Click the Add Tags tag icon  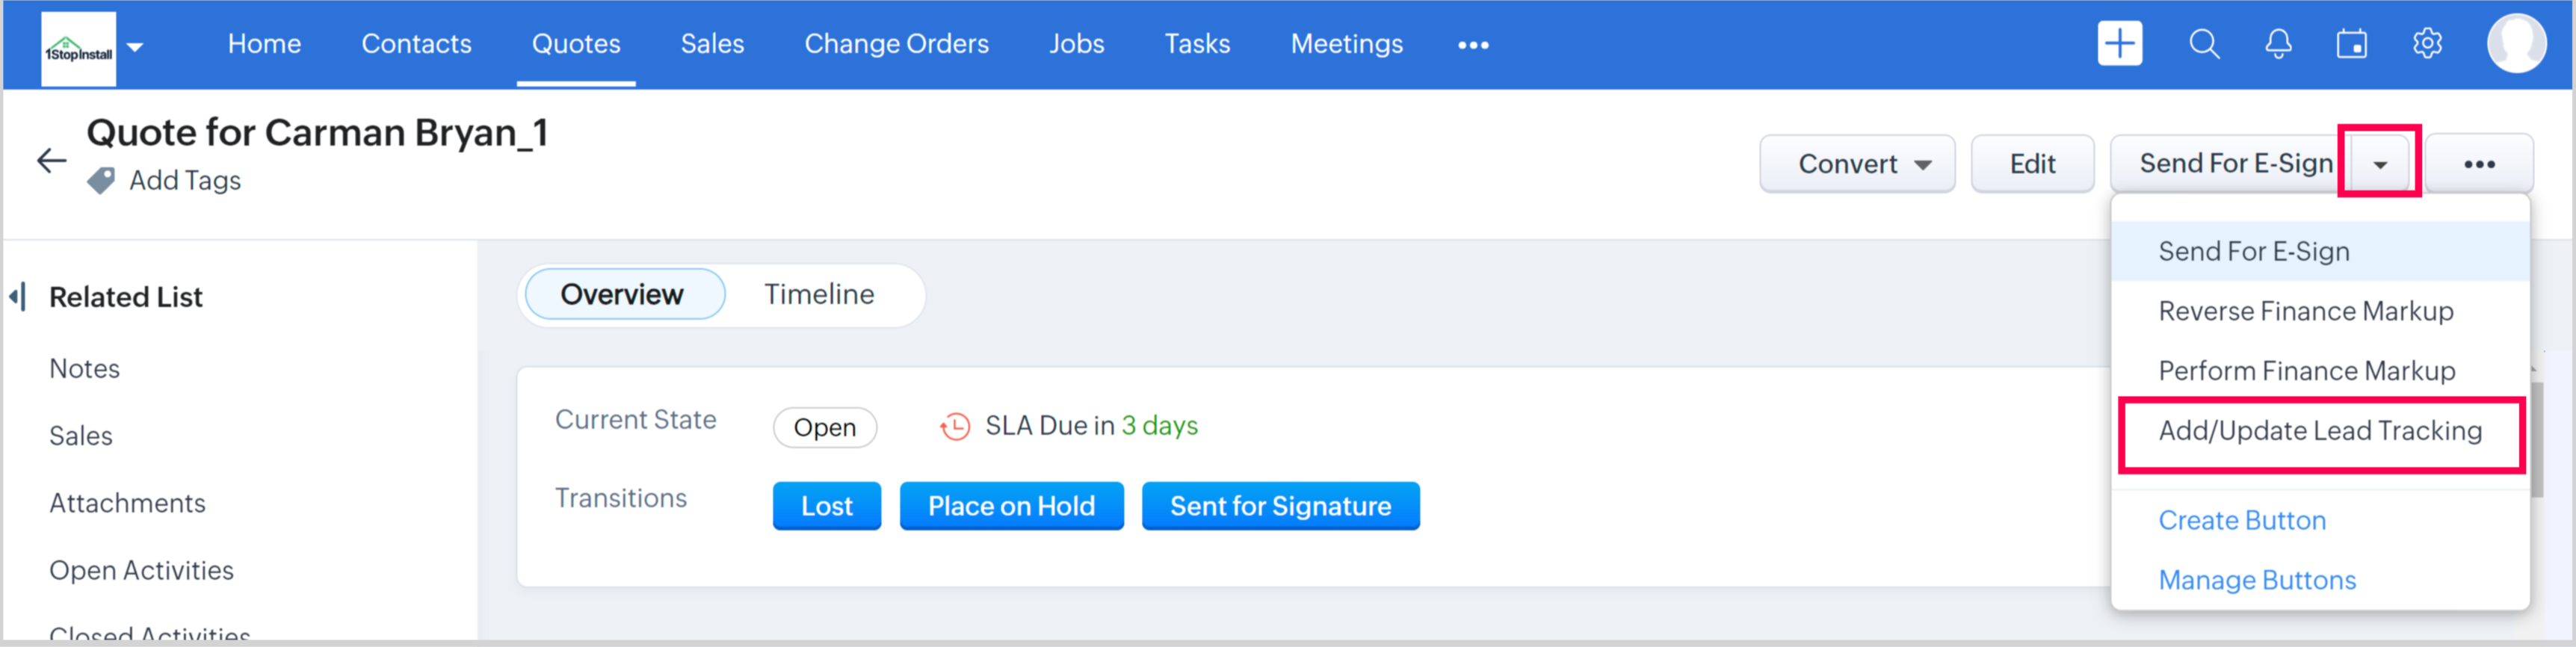click(101, 181)
